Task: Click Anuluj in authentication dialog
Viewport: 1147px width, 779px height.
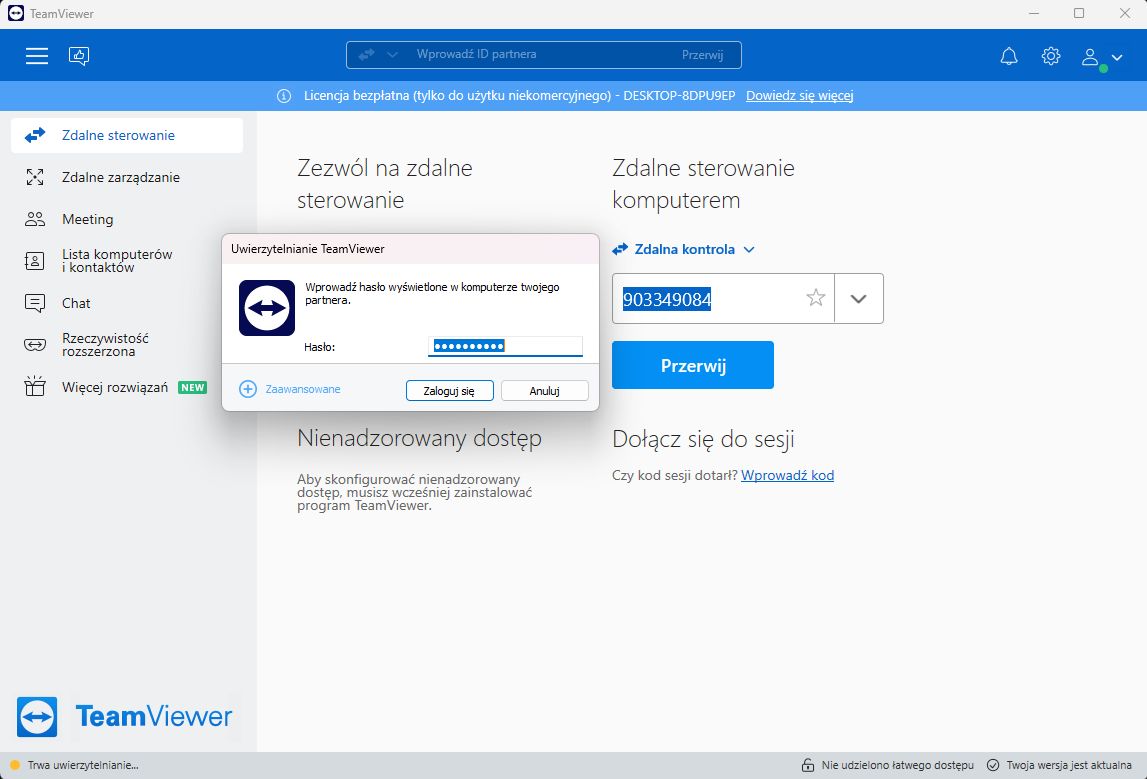Action: [544, 391]
